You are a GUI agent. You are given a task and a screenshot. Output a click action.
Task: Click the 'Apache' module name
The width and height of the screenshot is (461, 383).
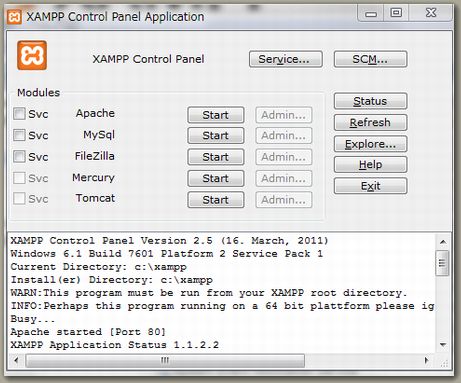(95, 113)
